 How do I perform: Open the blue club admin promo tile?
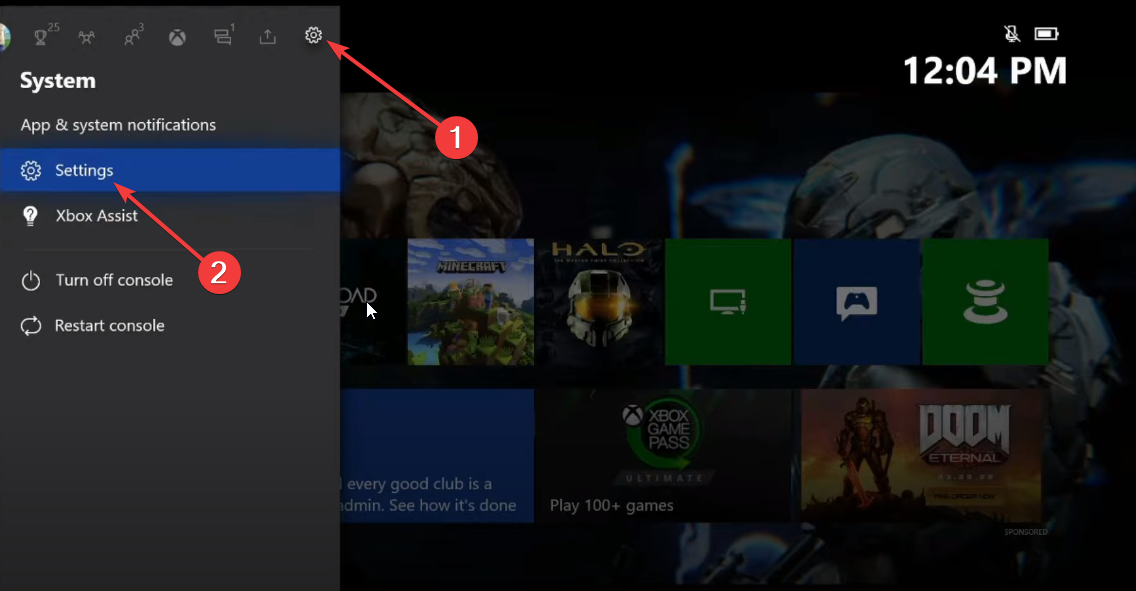click(437, 456)
